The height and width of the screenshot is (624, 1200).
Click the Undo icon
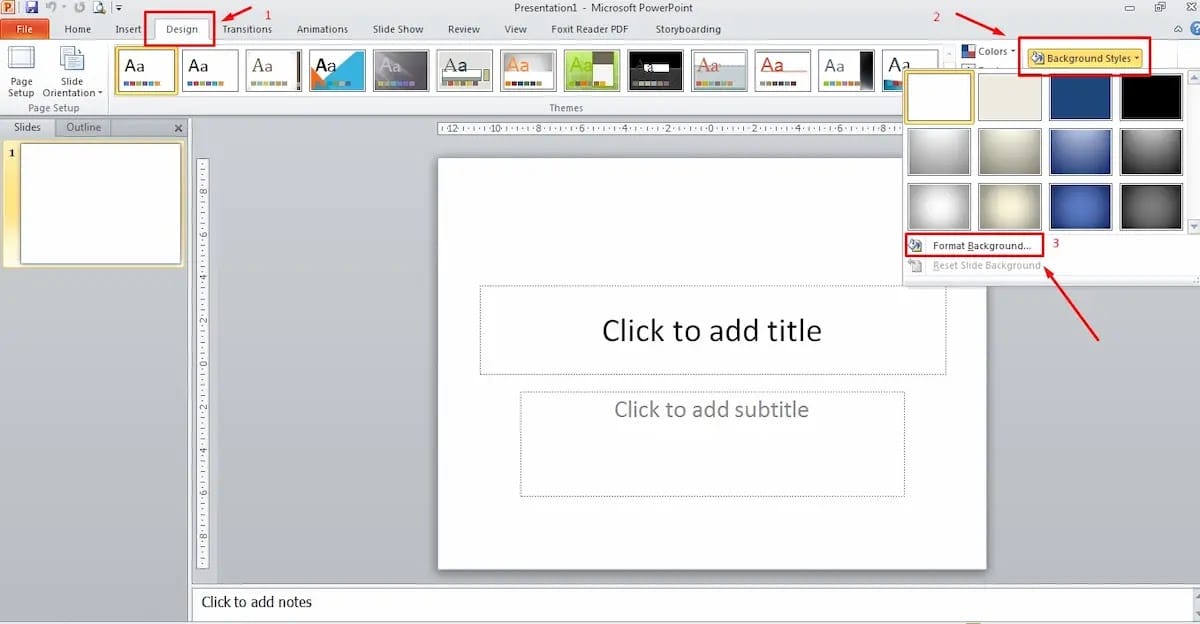coord(52,7)
